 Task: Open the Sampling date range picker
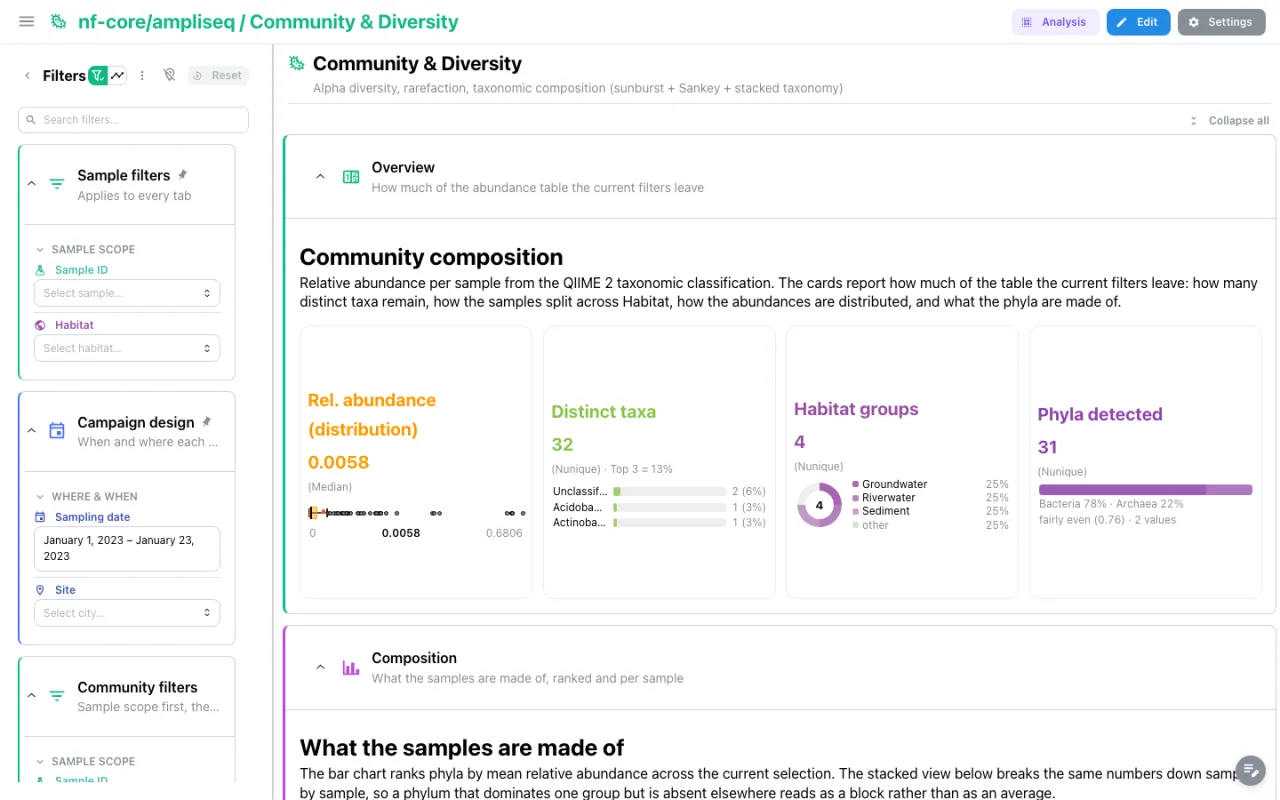pos(127,549)
